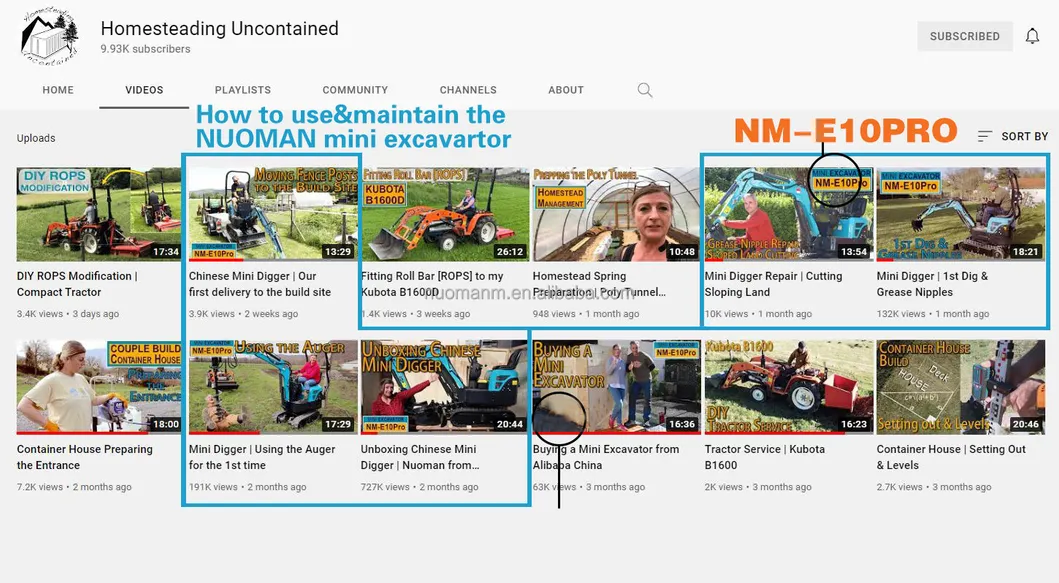Click the Homesteading Uncontained channel name
The image size is (1059, 583).
point(219,28)
